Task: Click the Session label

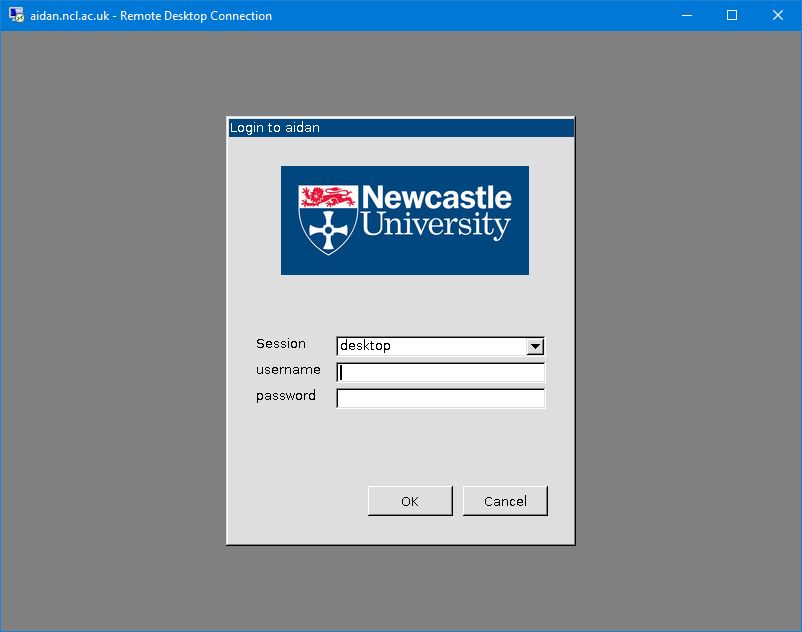Action: [281, 344]
